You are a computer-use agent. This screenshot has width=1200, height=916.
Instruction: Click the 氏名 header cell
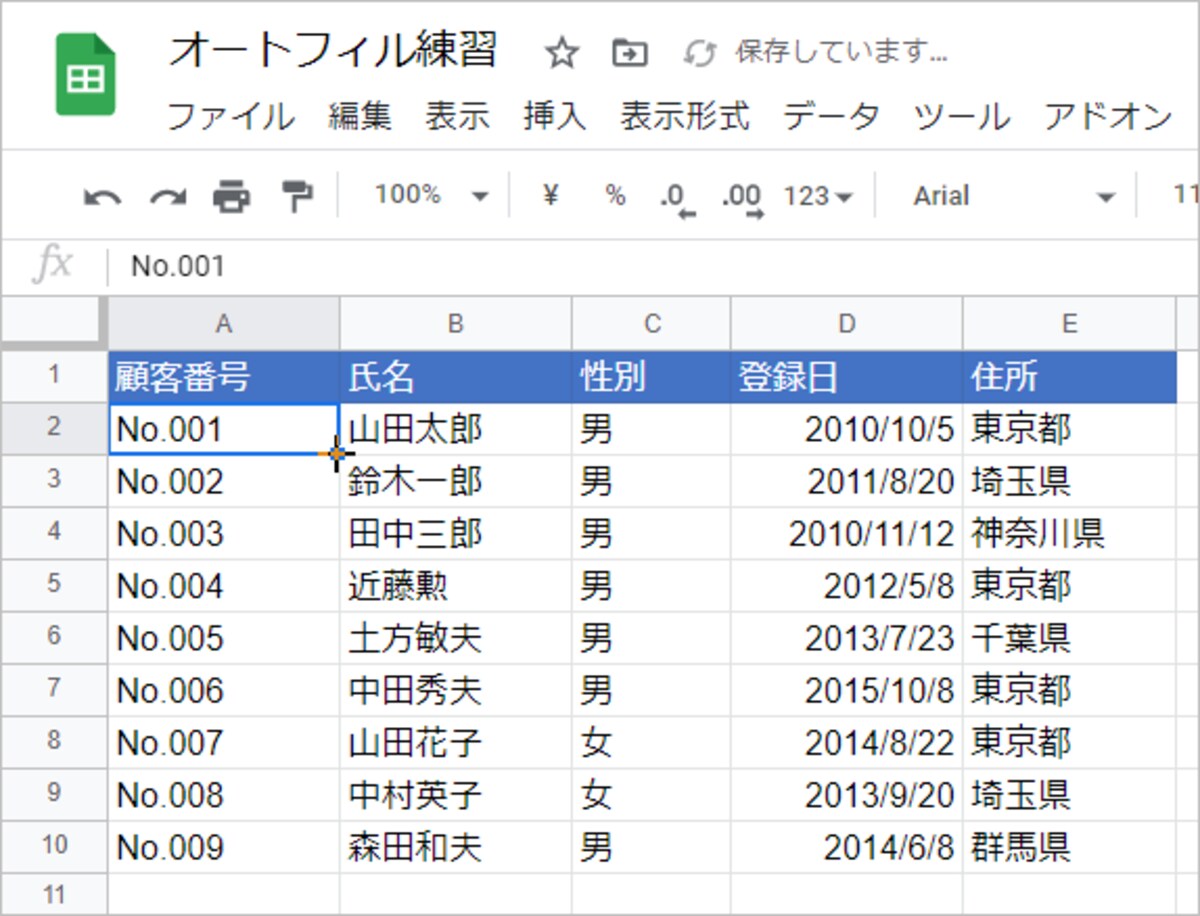coord(455,376)
